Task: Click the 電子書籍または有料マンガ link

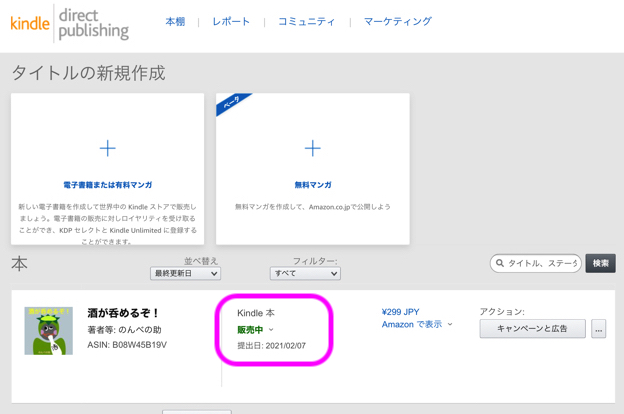Action: tap(108, 185)
